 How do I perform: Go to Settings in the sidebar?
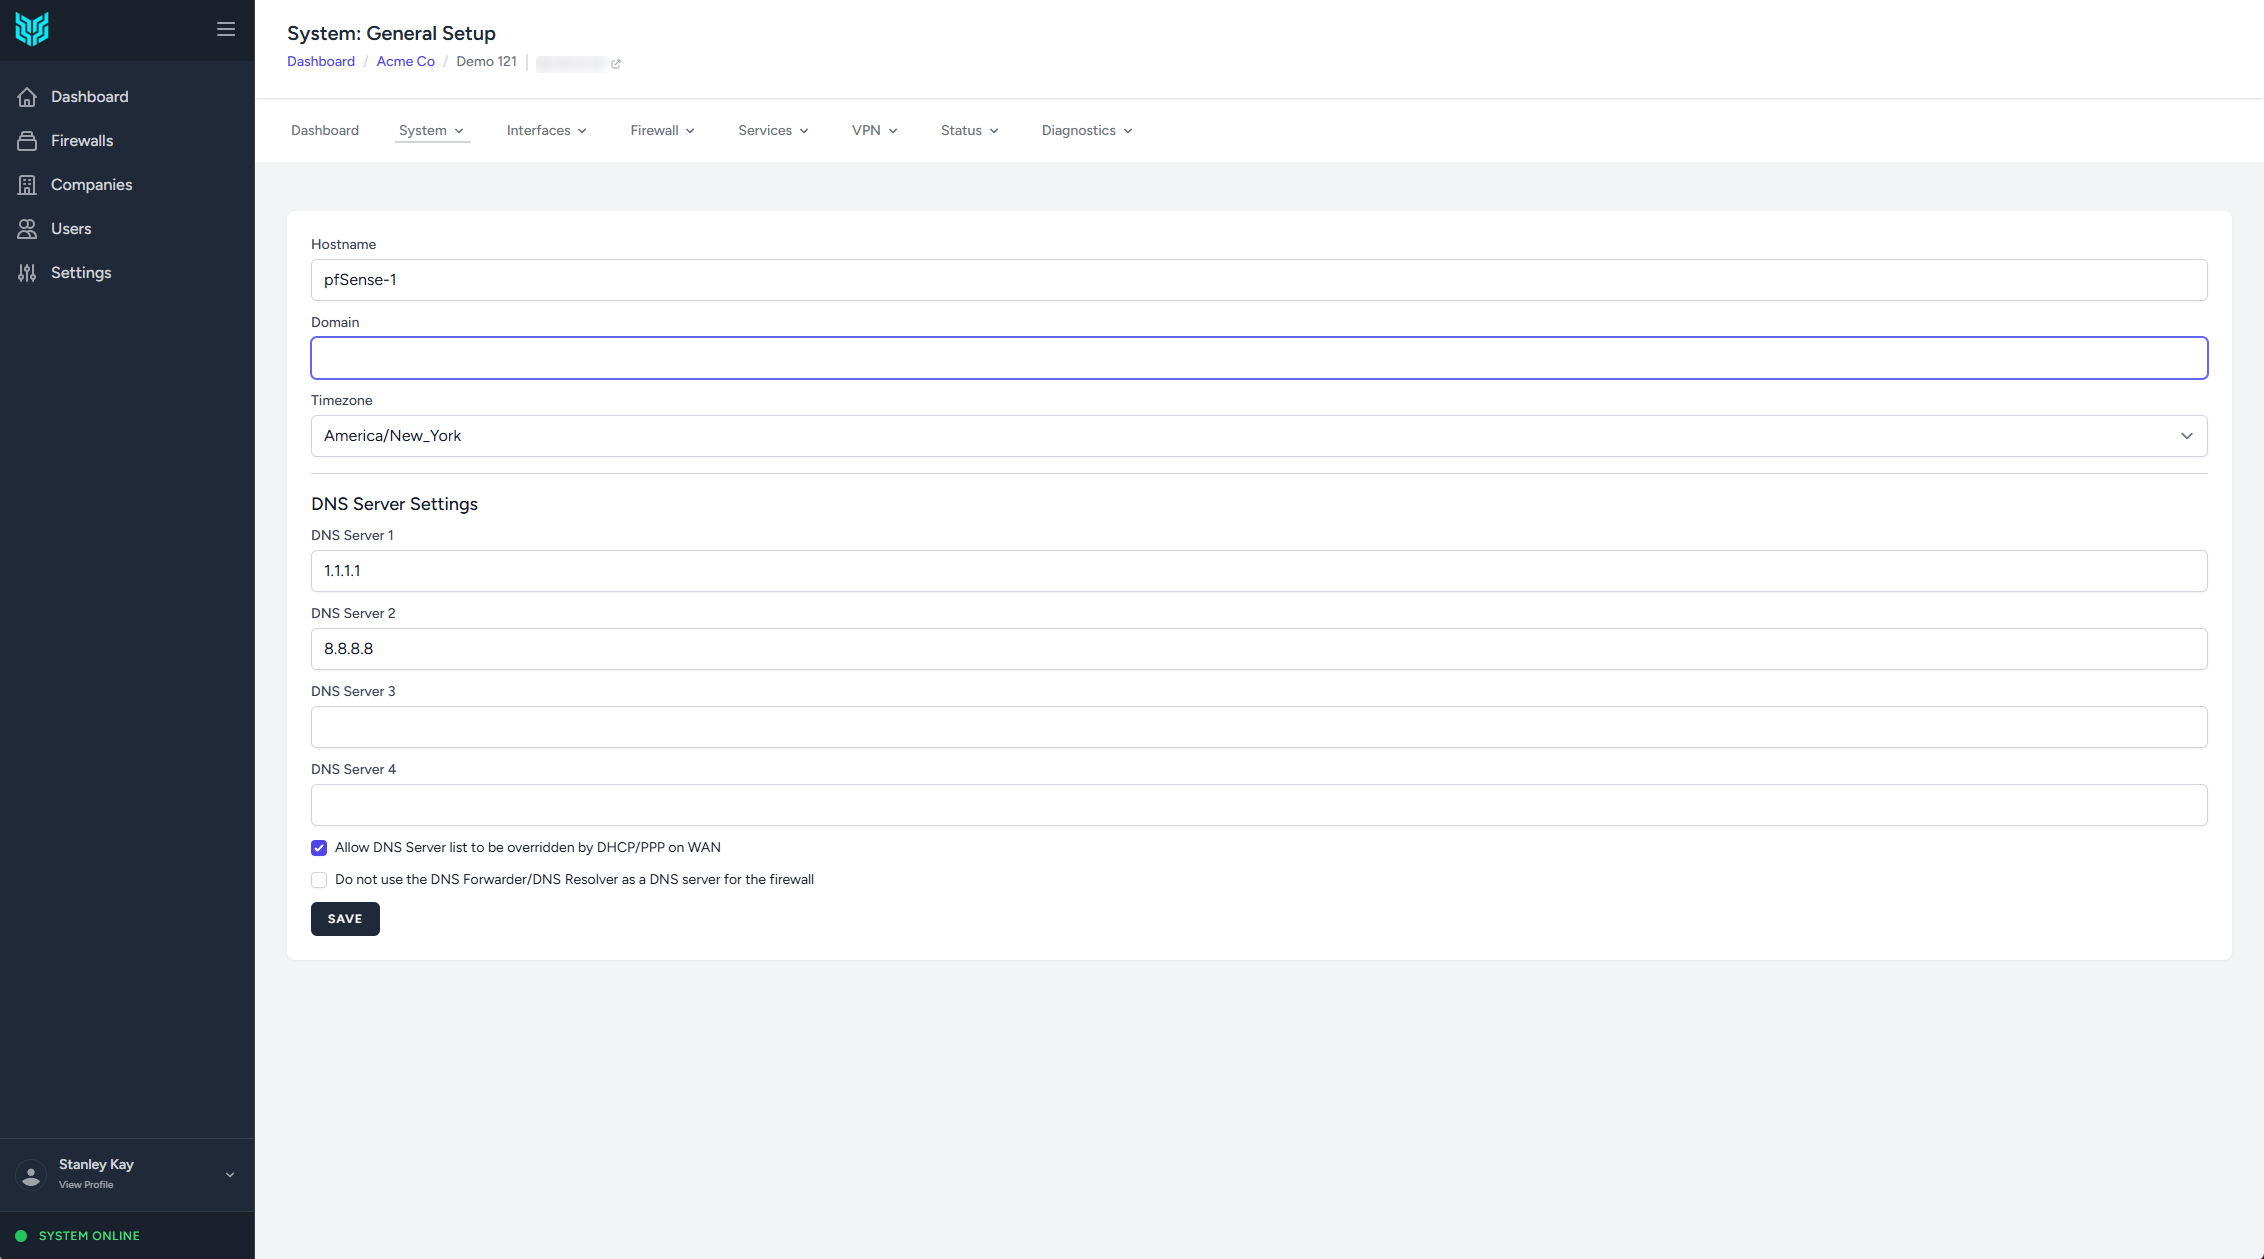81,273
